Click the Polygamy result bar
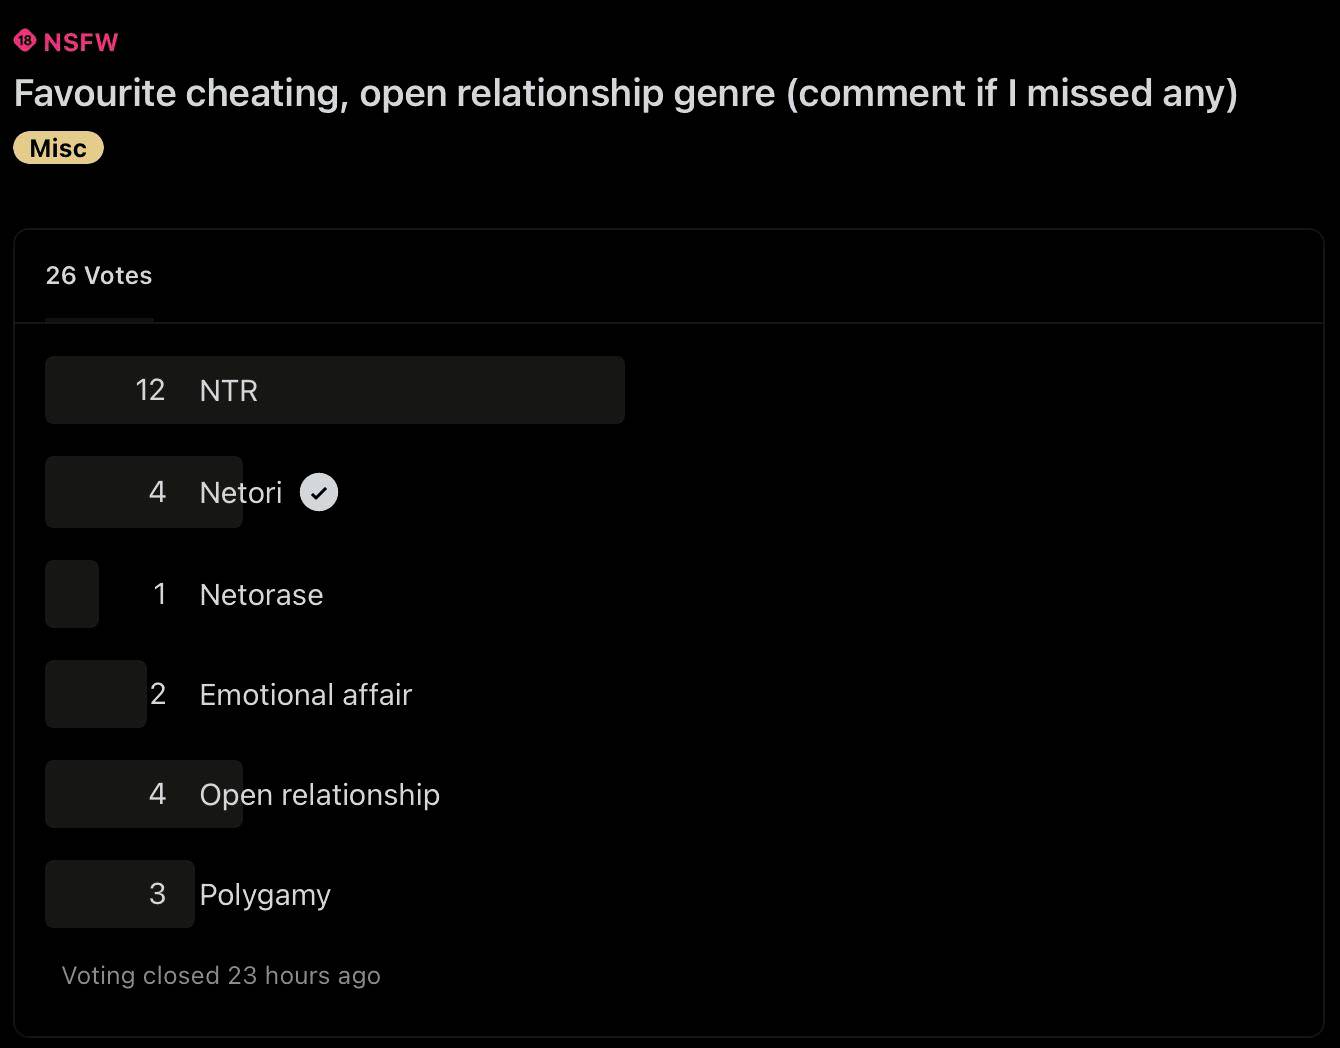Screen dimensions: 1340x1048 (x=120, y=894)
